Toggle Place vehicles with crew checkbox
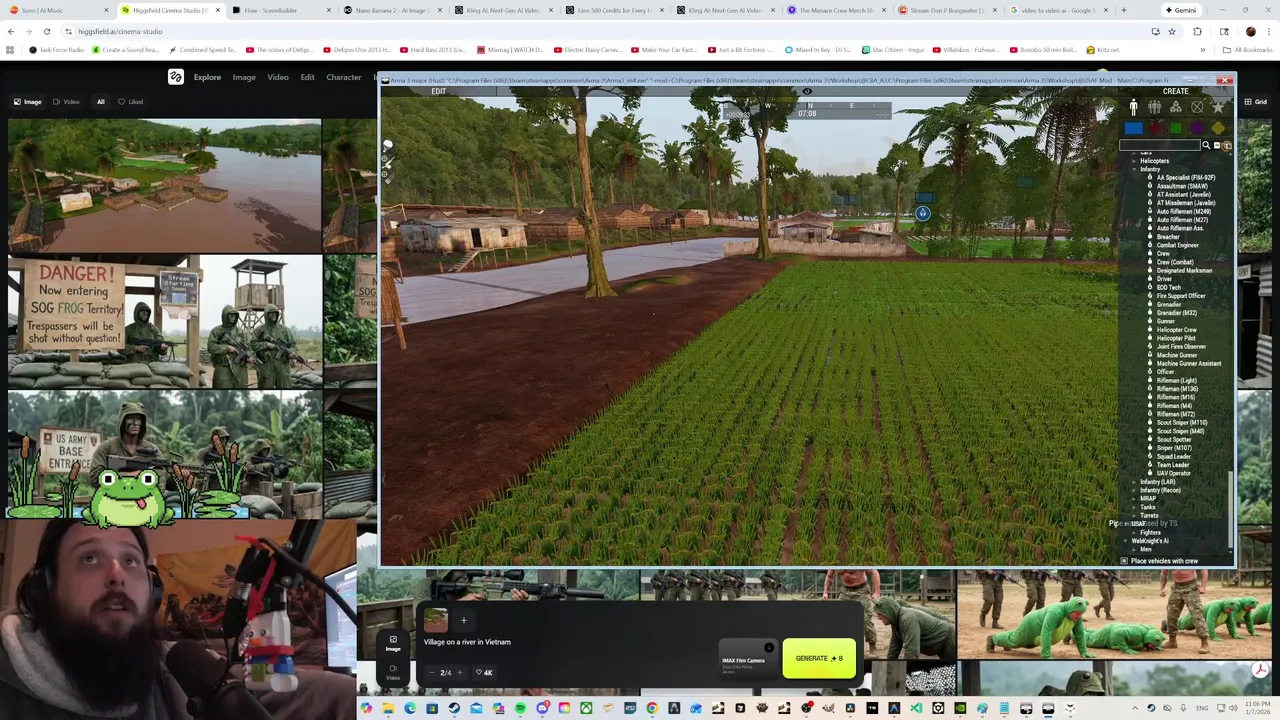The height and width of the screenshot is (720, 1280). (1124, 561)
